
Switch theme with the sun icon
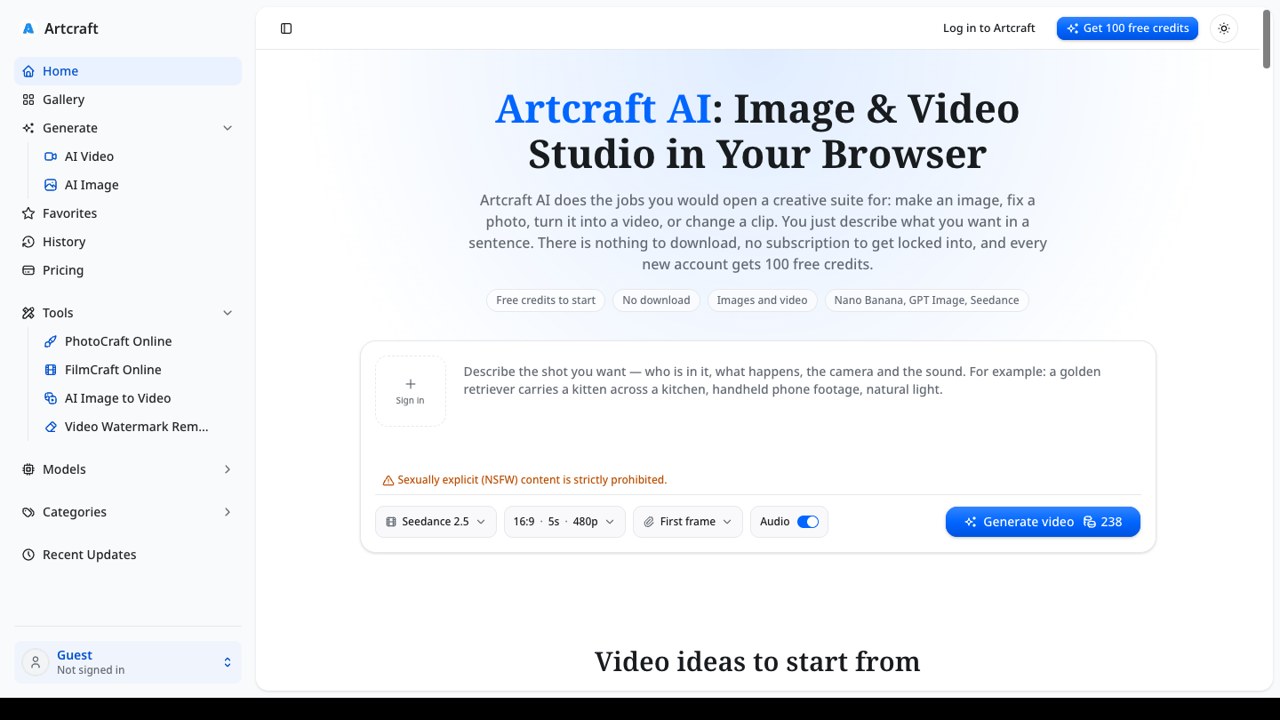1224,28
